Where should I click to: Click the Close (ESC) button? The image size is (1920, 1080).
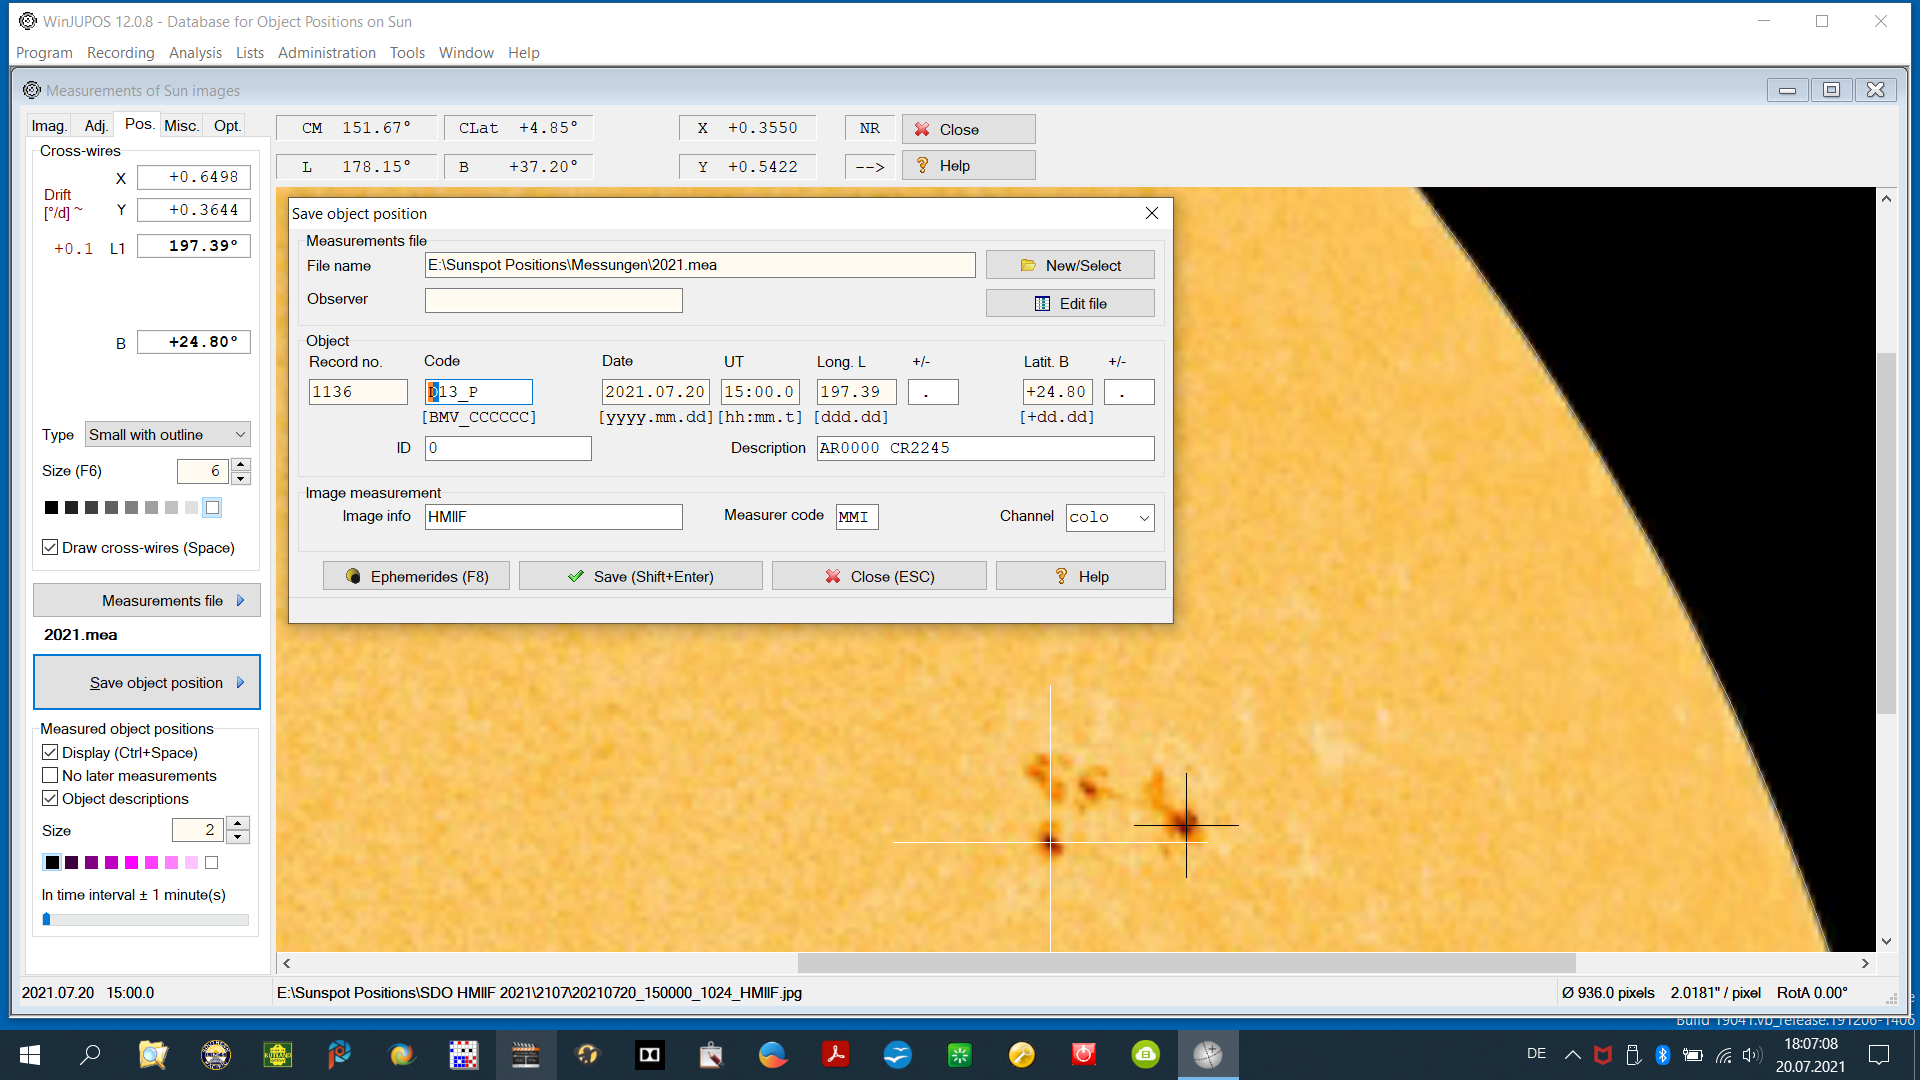pyautogui.click(x=878, y=575)
